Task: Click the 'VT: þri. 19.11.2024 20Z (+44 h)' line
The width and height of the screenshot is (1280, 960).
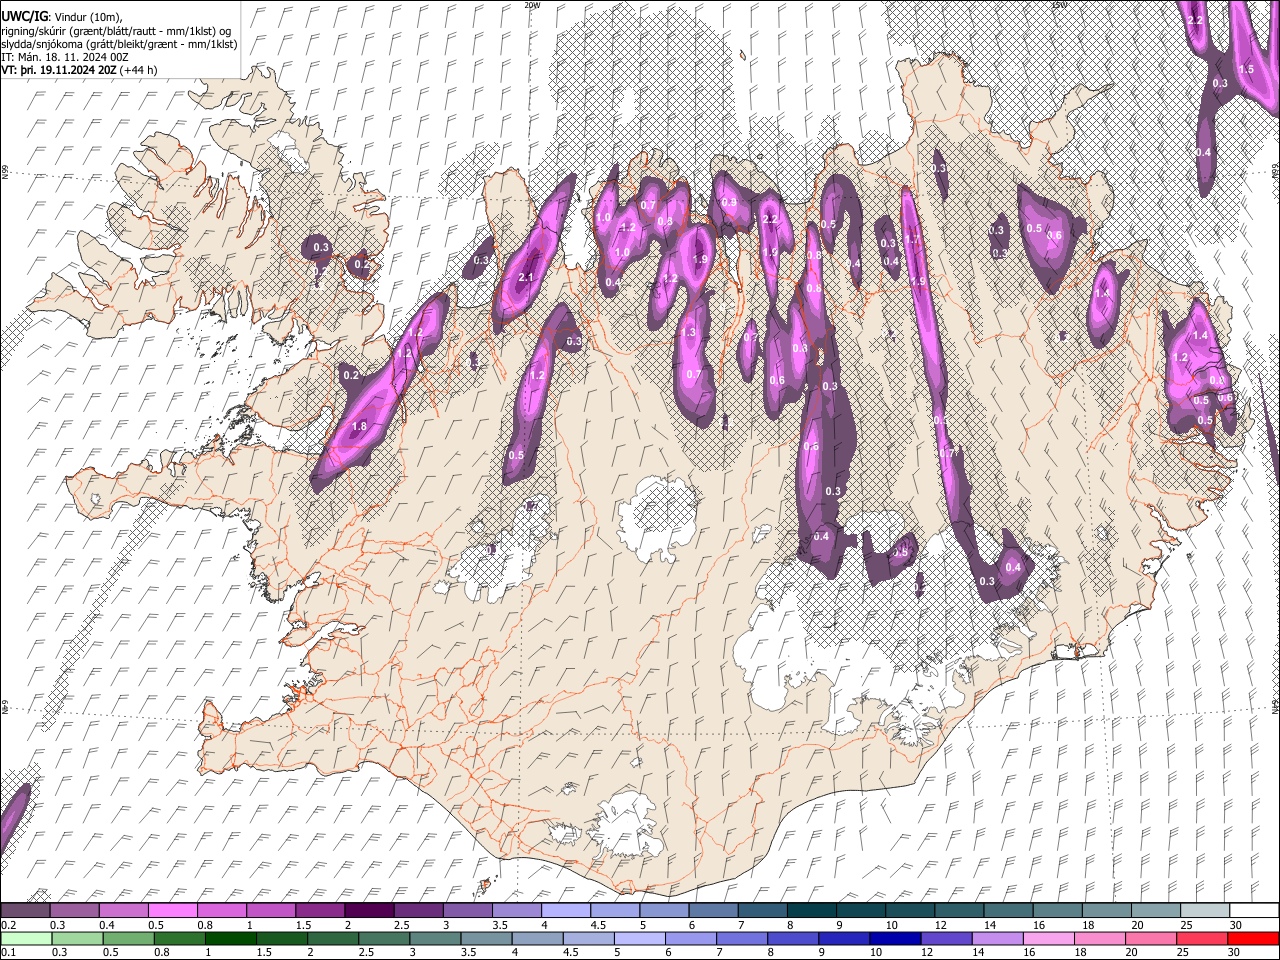Action: [79, 71]
